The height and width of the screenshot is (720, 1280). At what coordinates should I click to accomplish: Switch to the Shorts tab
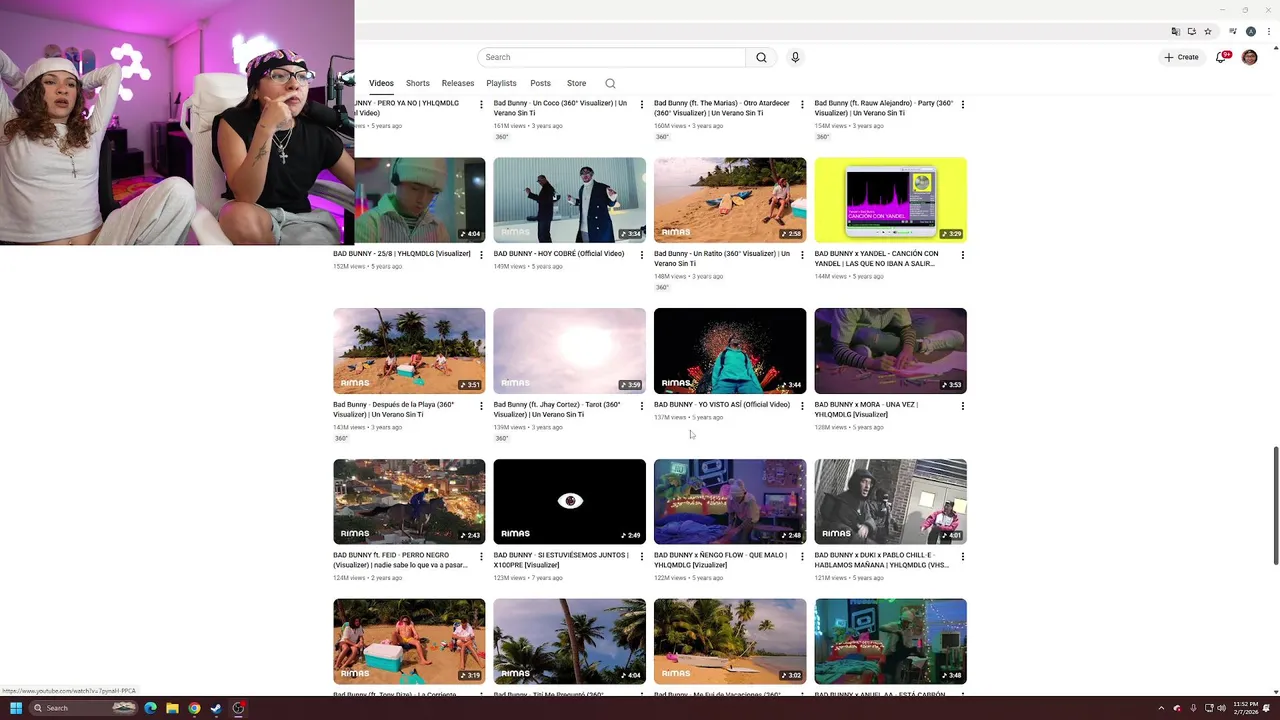418,83
